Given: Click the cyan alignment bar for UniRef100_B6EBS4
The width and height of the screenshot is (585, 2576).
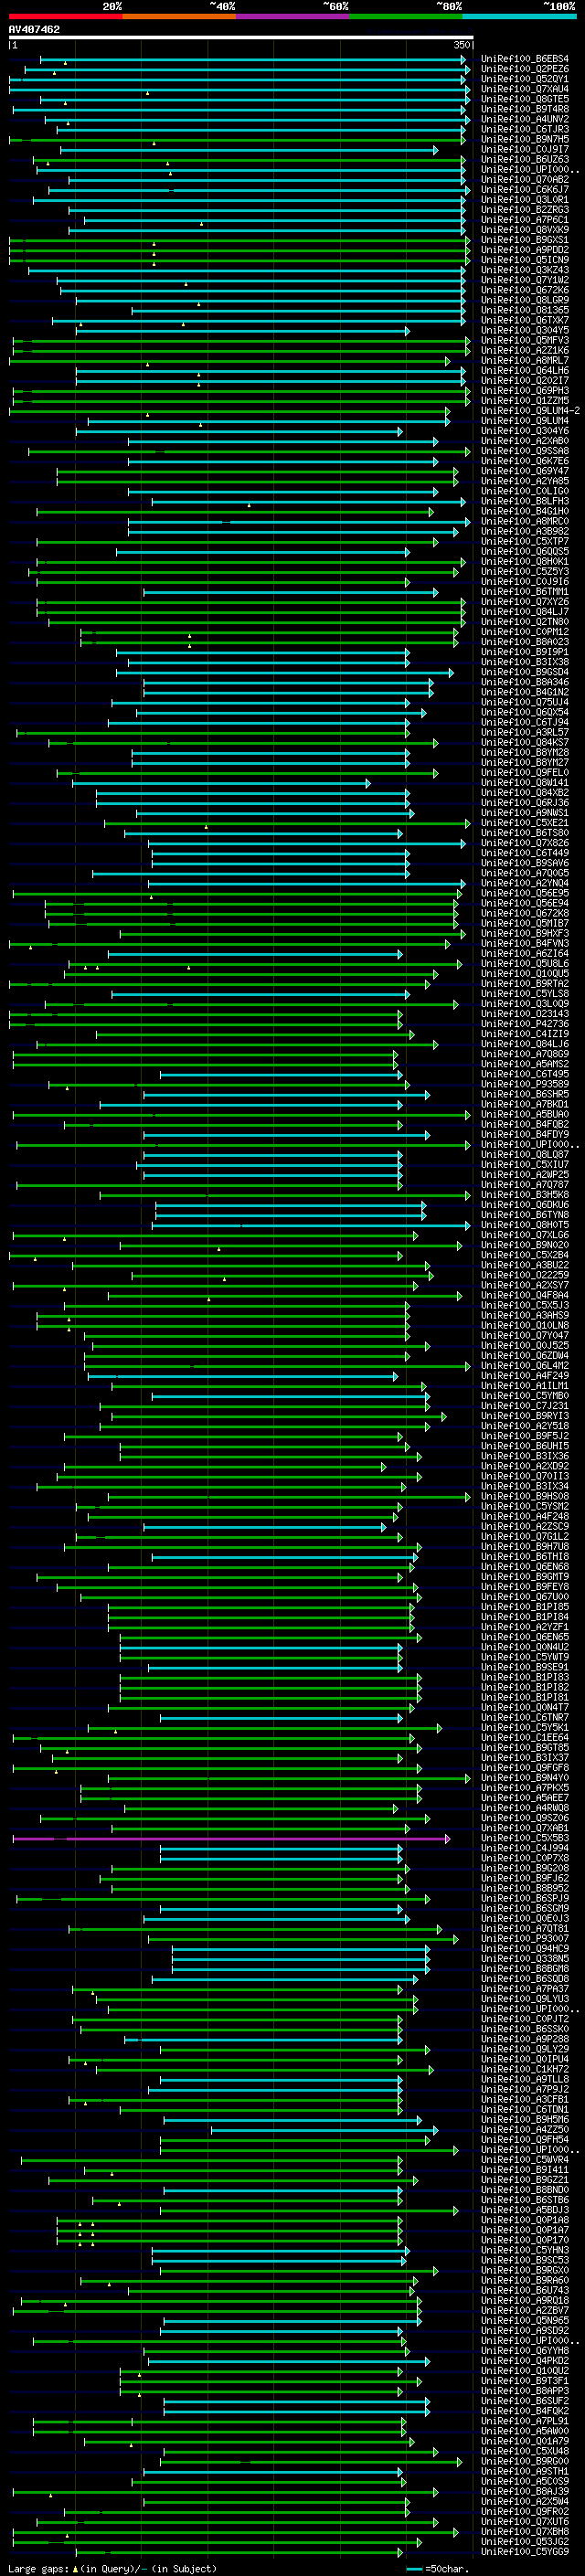Looking at the screenshot, I should (253, 60).
